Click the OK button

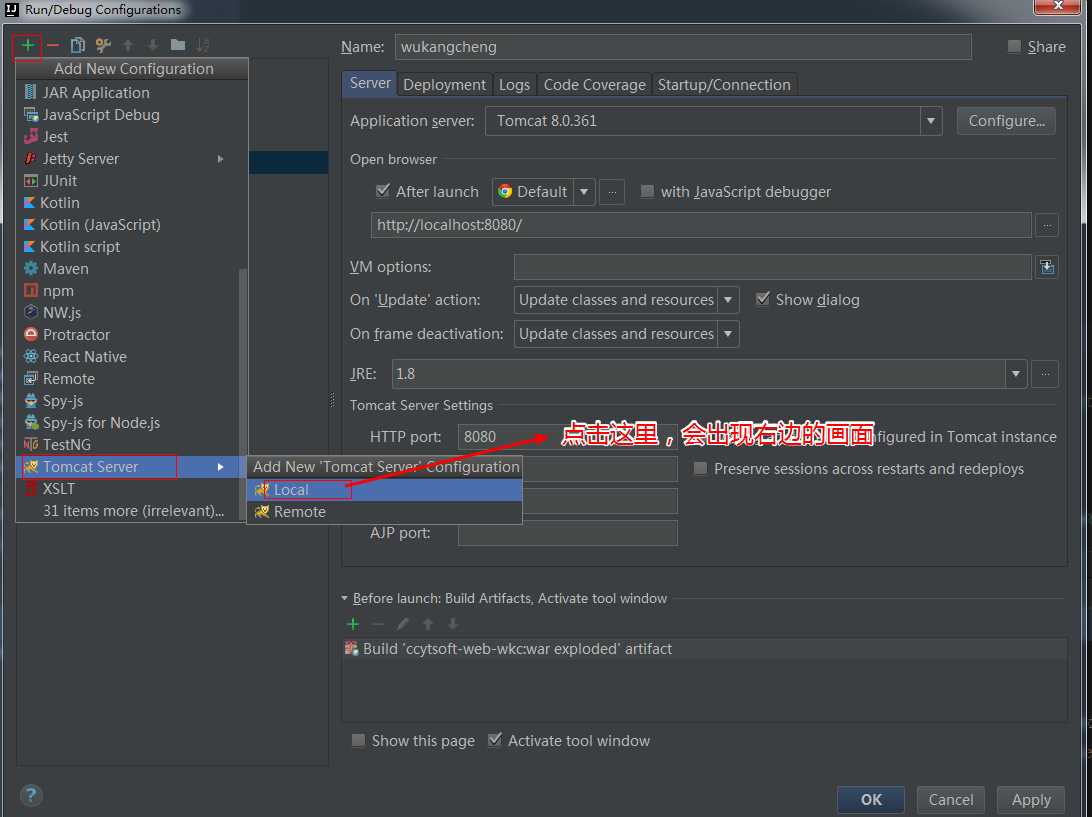pyautogui.click(x=871, y=800)
